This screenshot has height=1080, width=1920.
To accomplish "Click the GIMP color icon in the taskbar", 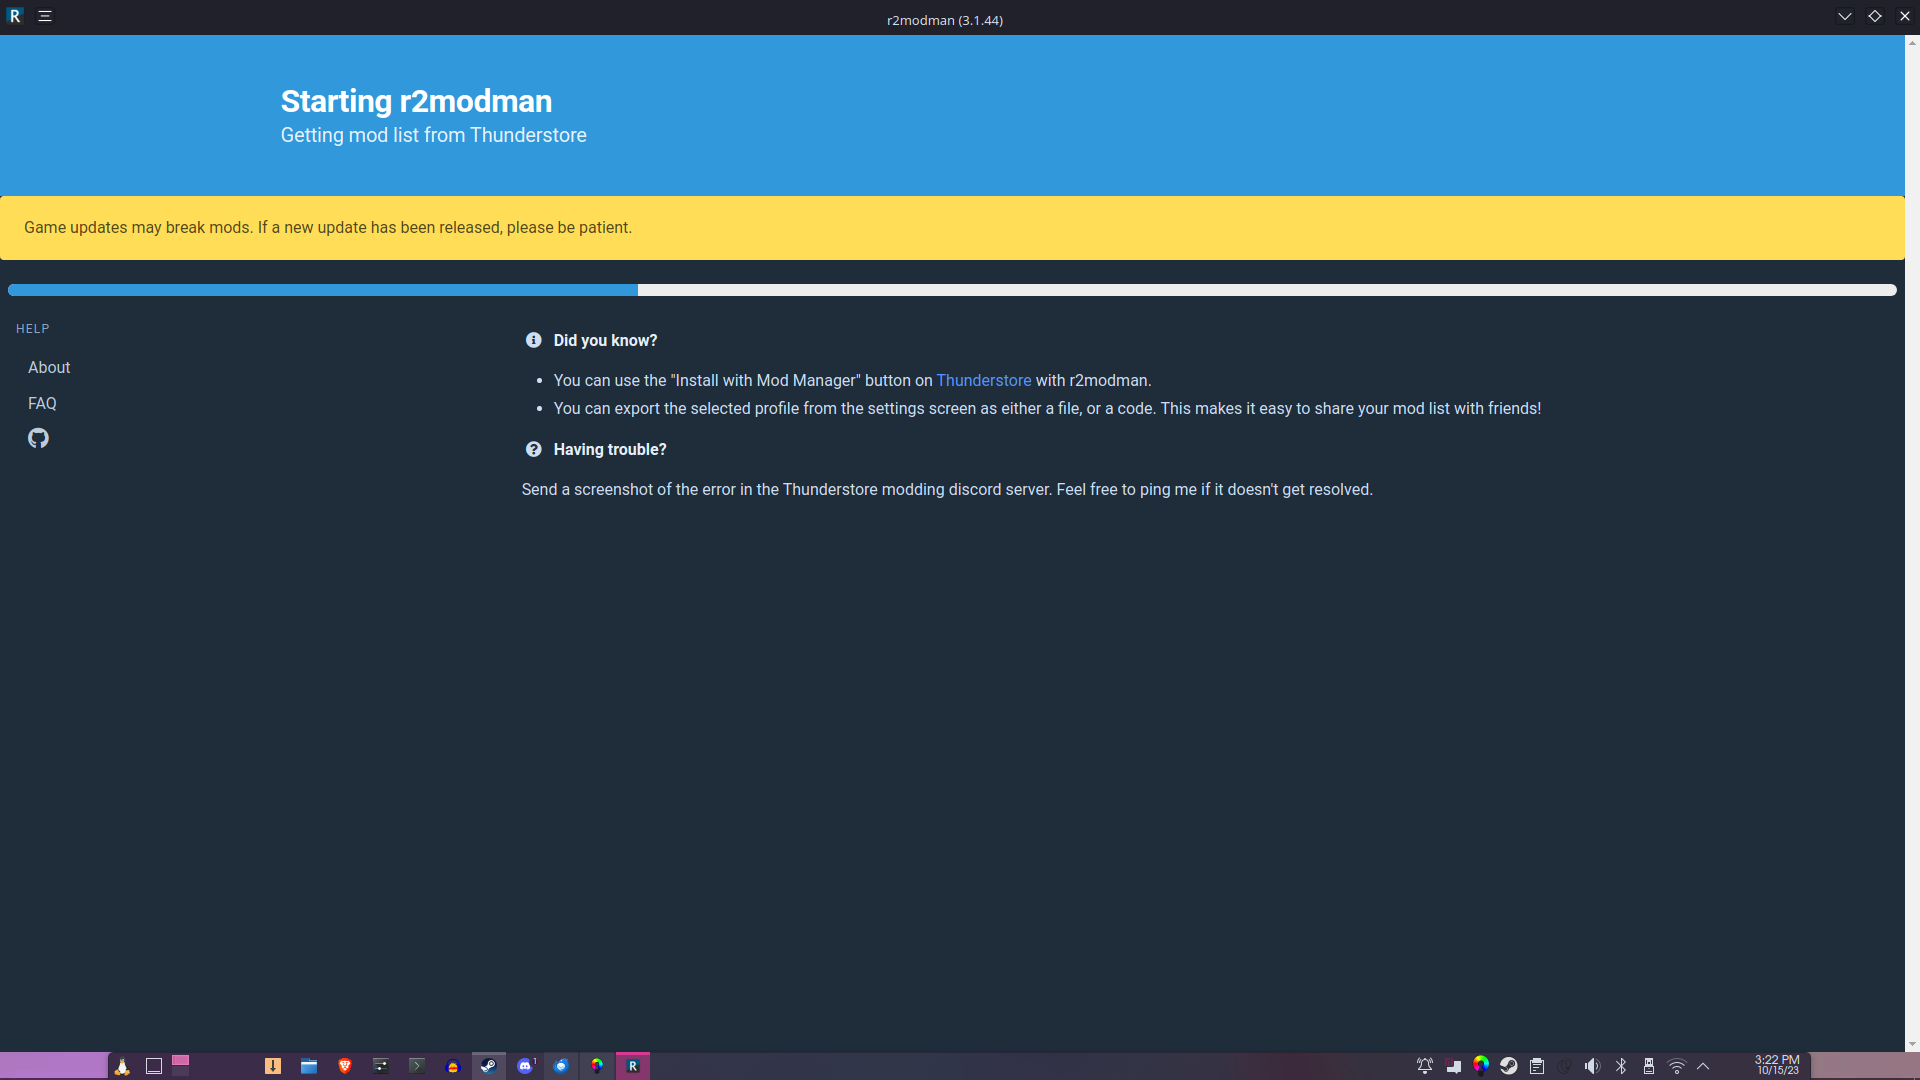I will pyautogui.click(x=598, y=1066).
